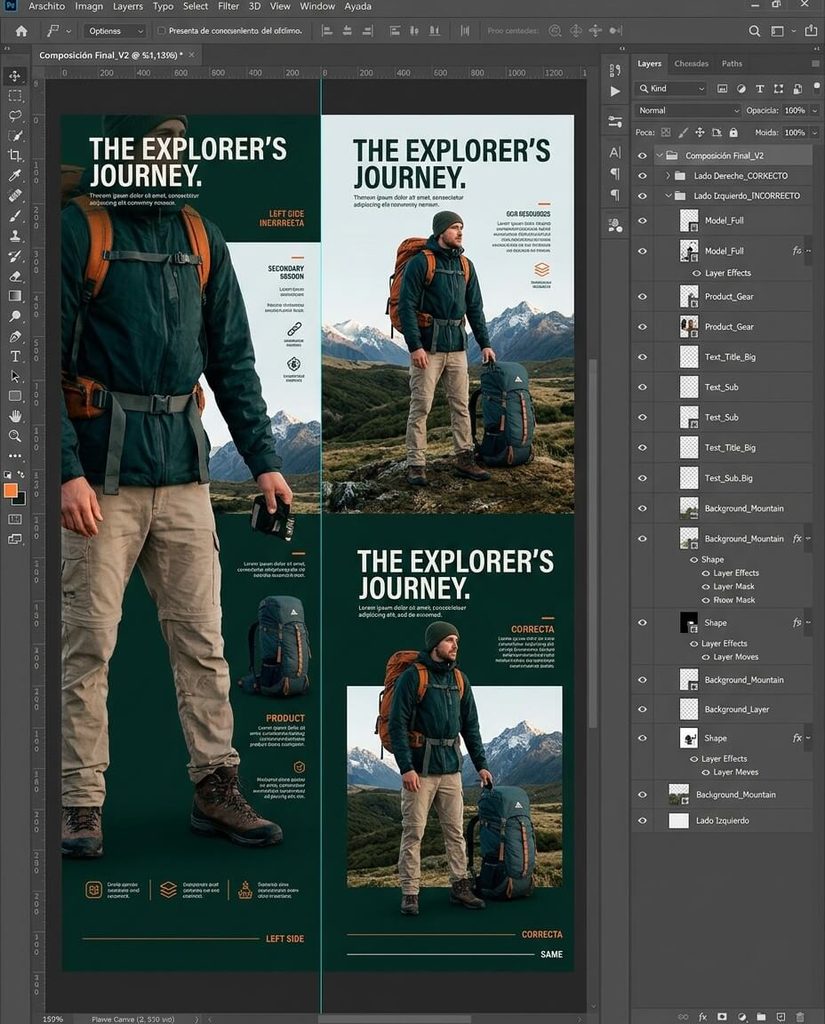The width and height of the screenshot is (825, 1024).
Task: Click the Model_Full layer thumbnail with fx
Action: pyautogui.click(x=688, y=251)
